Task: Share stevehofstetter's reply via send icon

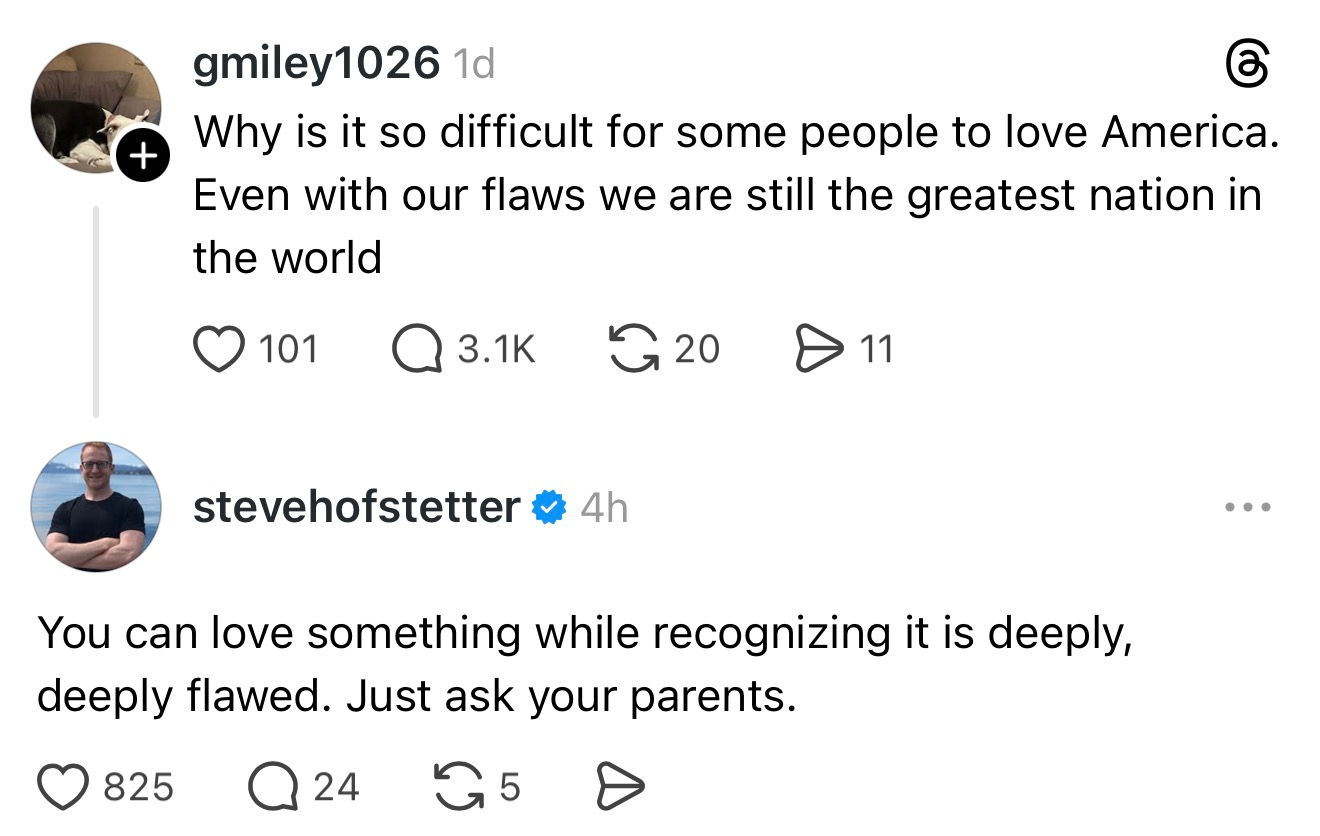Action: tap(620, 787)
